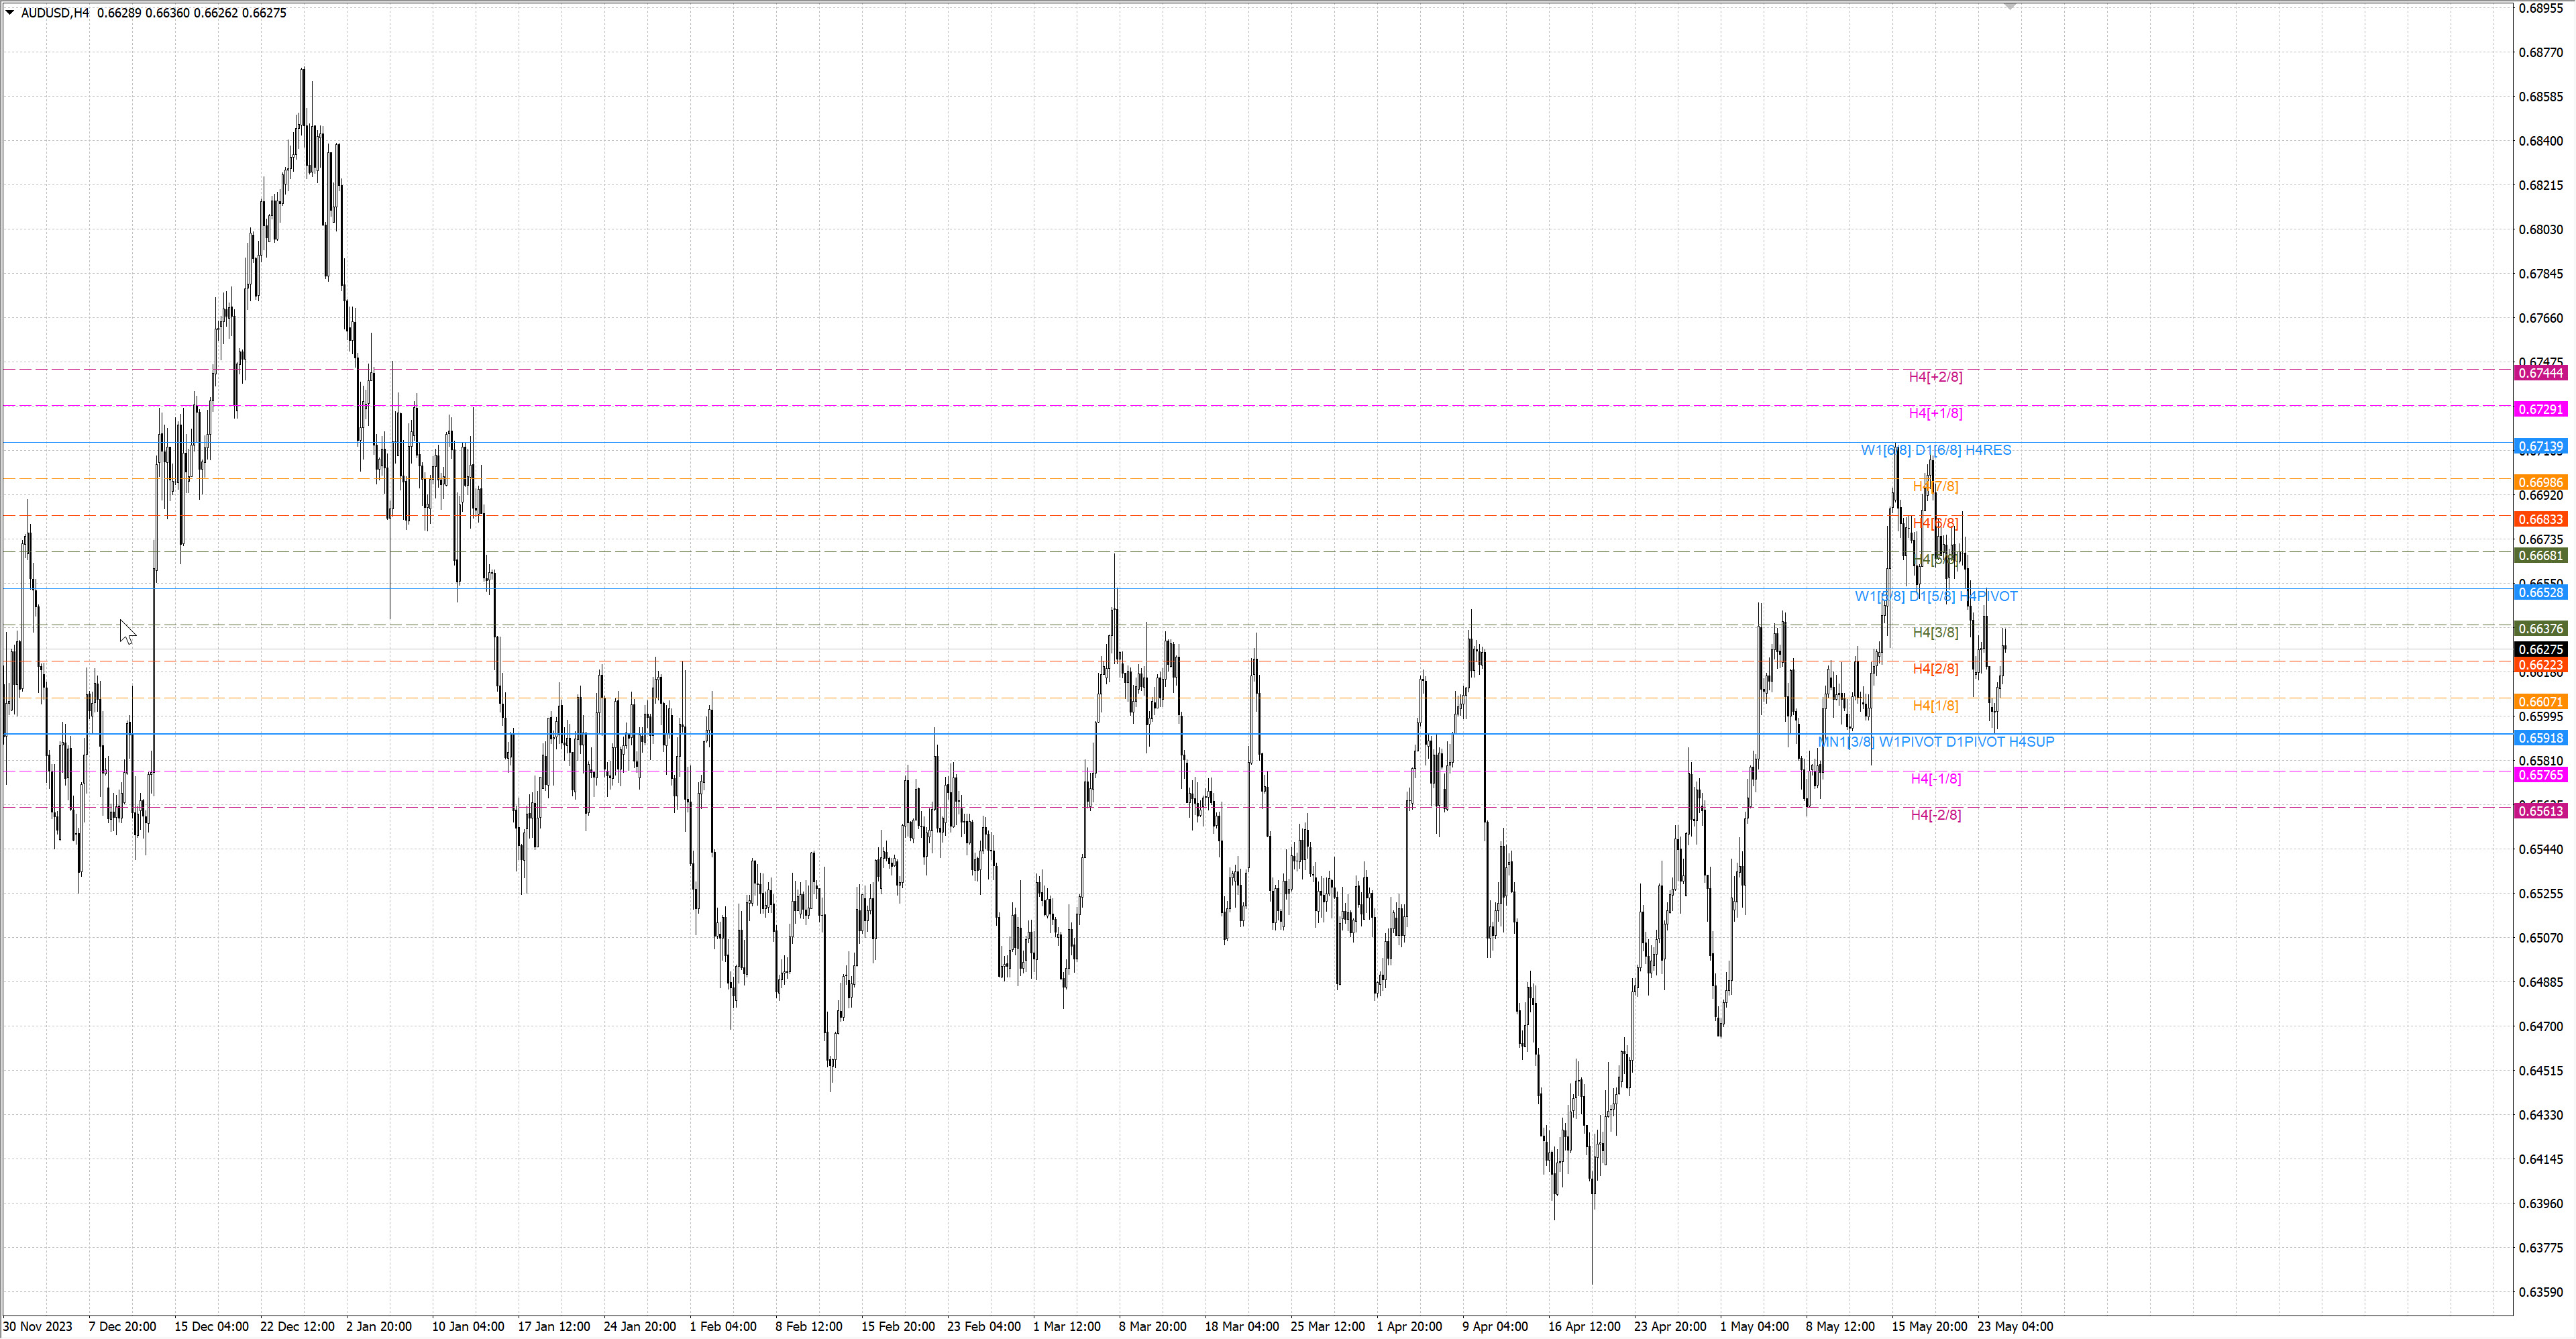Select the MN1[3/8] W1PIVOT D1PIVOT H4SUP label

click(x=1935, y=742)
